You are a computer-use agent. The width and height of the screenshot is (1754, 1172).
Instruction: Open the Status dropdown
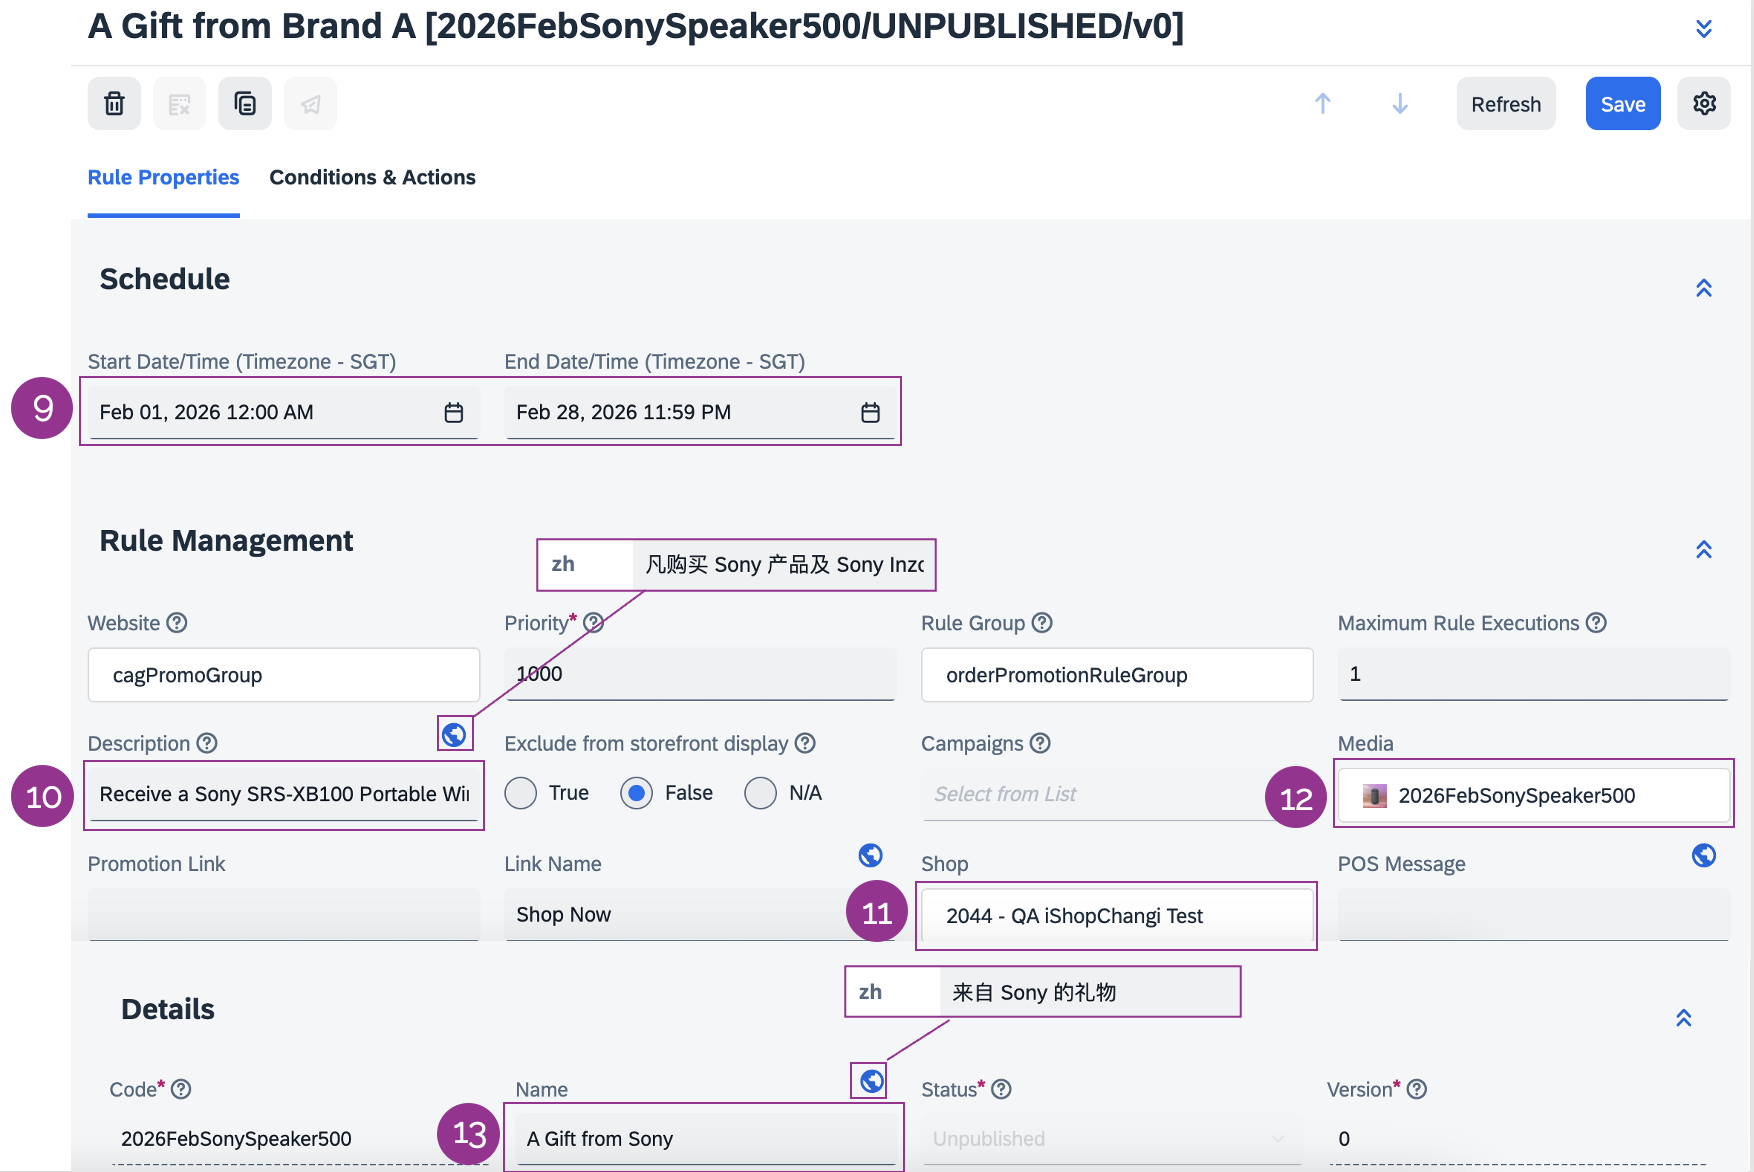click(x=1110, y=1139)
